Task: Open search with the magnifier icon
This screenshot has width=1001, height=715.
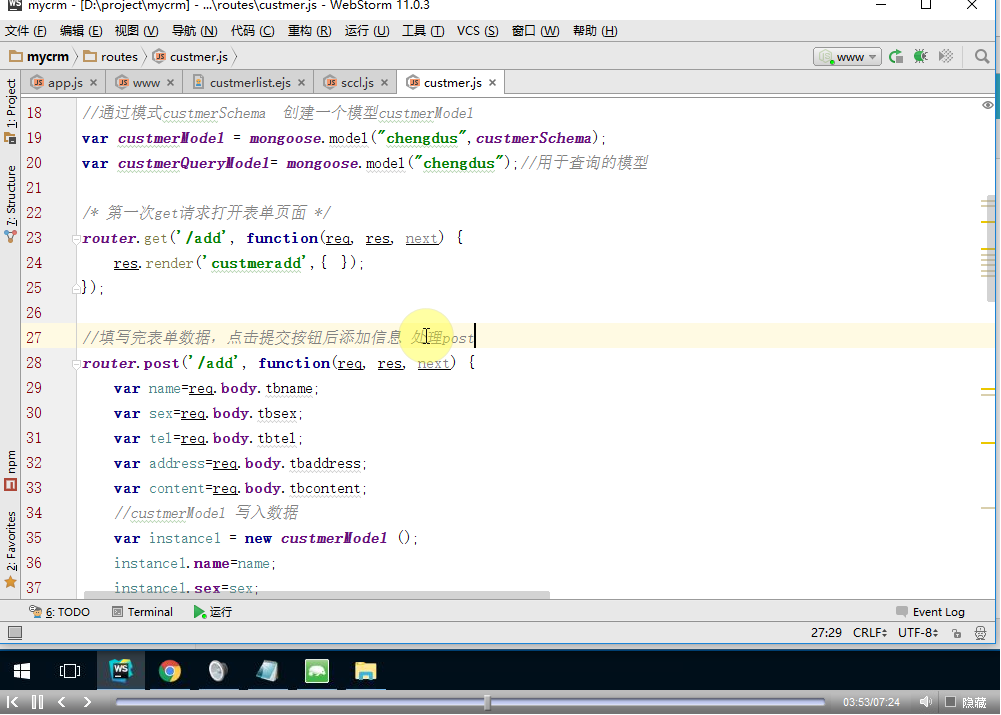Action: pyautogui.click(x=981, y=57)
